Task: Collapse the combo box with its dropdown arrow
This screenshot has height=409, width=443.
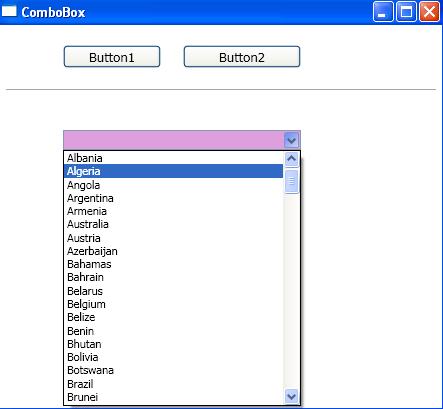Action: click(x=292, y=140)
